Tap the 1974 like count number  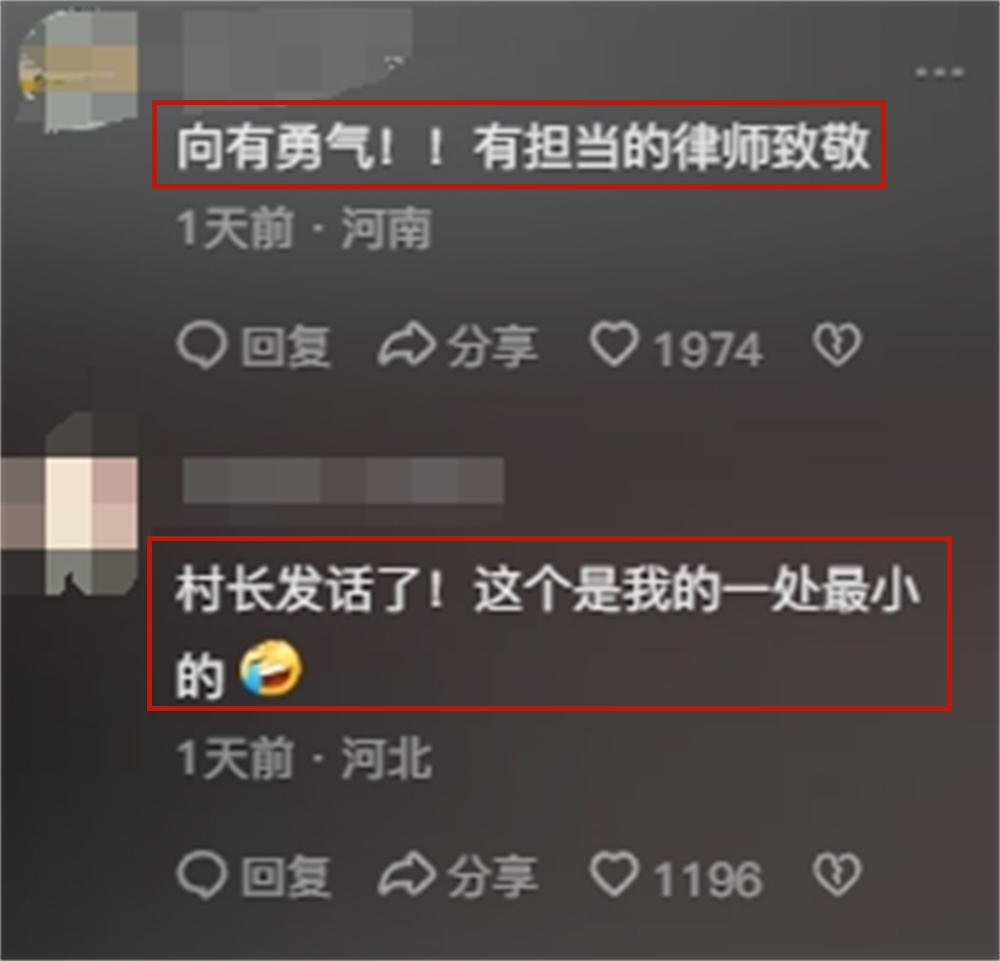[x=709, y=349]
